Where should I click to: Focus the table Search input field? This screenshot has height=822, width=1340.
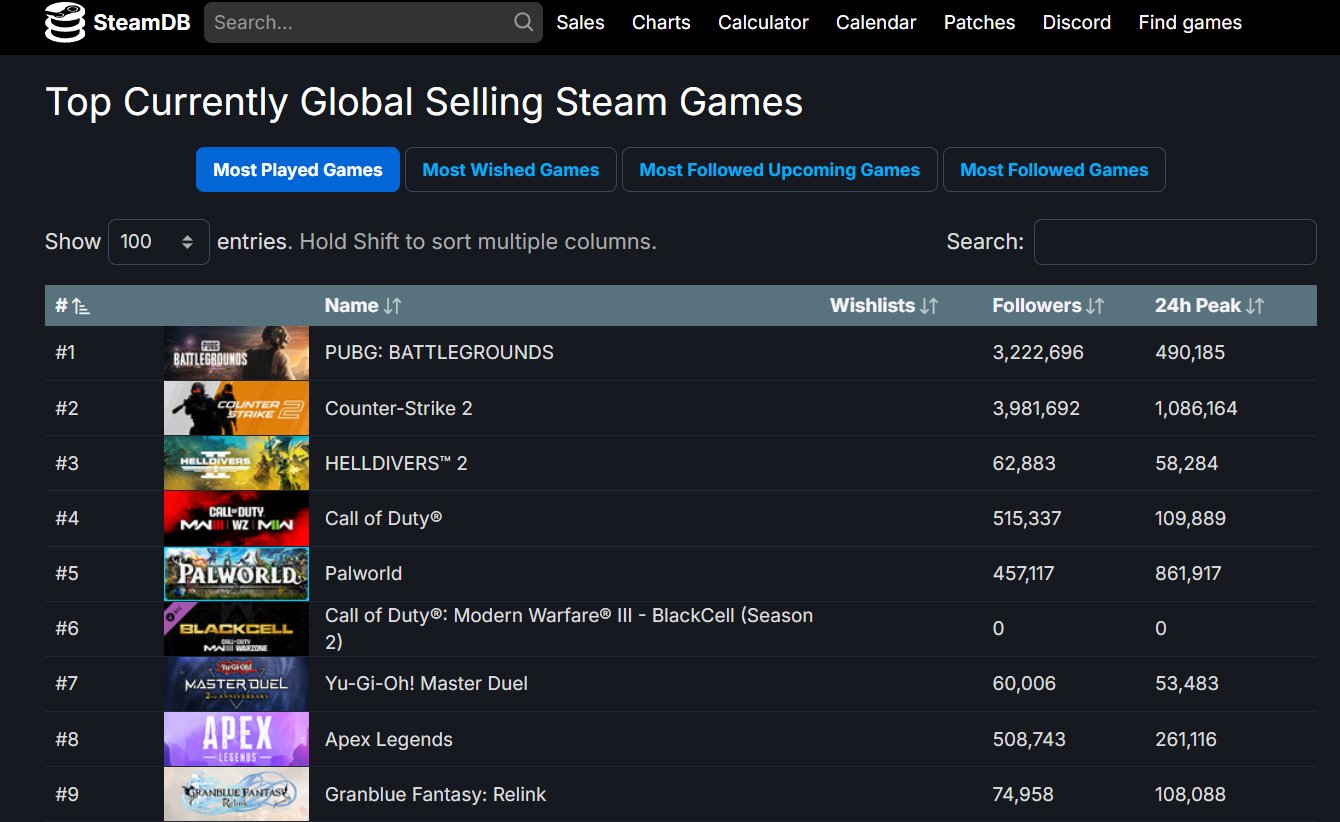tap(1175, 242)
